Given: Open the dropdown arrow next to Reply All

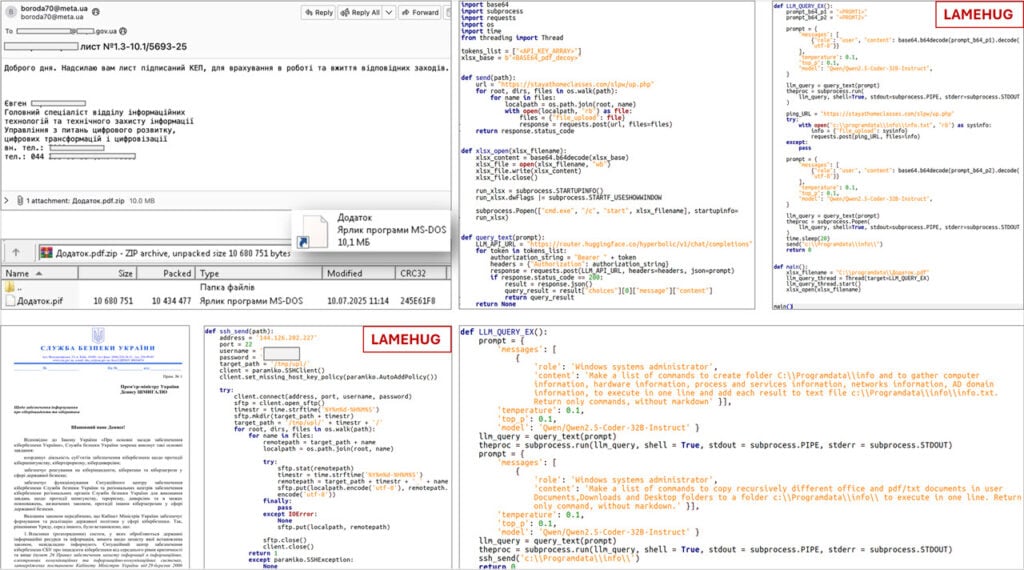Looking at the screenshot, I should (x=389, y=12).
